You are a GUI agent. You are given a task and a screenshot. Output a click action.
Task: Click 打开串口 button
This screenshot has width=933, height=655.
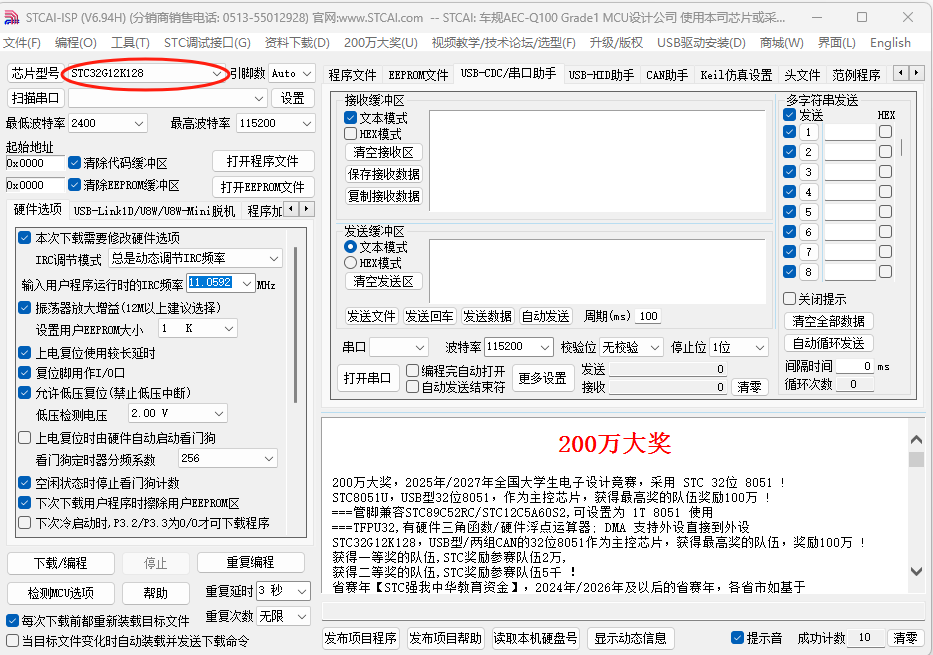[367, 378]
